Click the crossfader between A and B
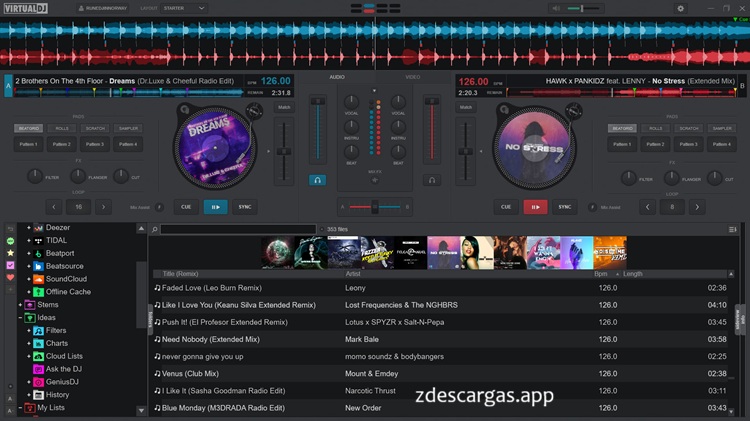750x421 pixels. [375, 207]
